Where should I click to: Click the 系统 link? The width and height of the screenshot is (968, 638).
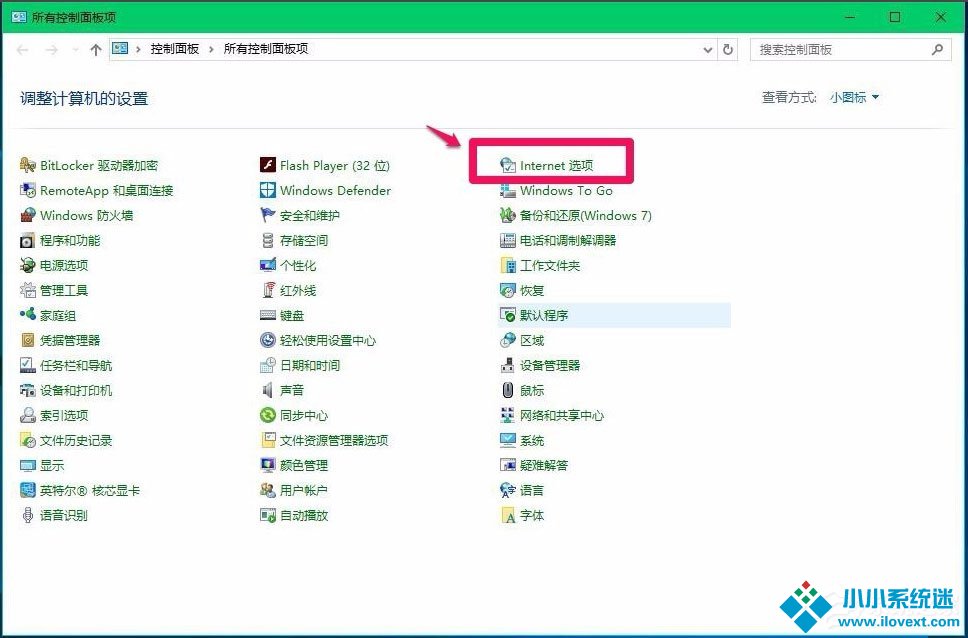(x=532, y=440)
